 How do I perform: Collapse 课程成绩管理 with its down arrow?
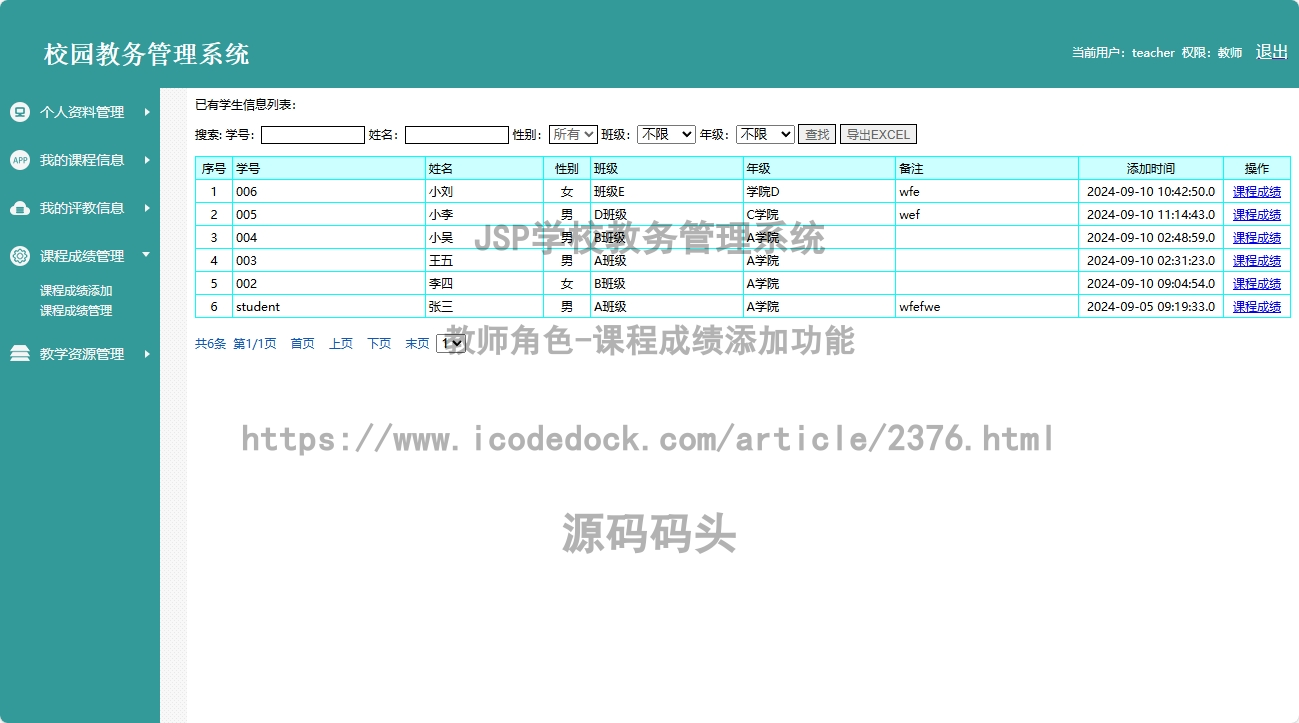tap(147, 255)
